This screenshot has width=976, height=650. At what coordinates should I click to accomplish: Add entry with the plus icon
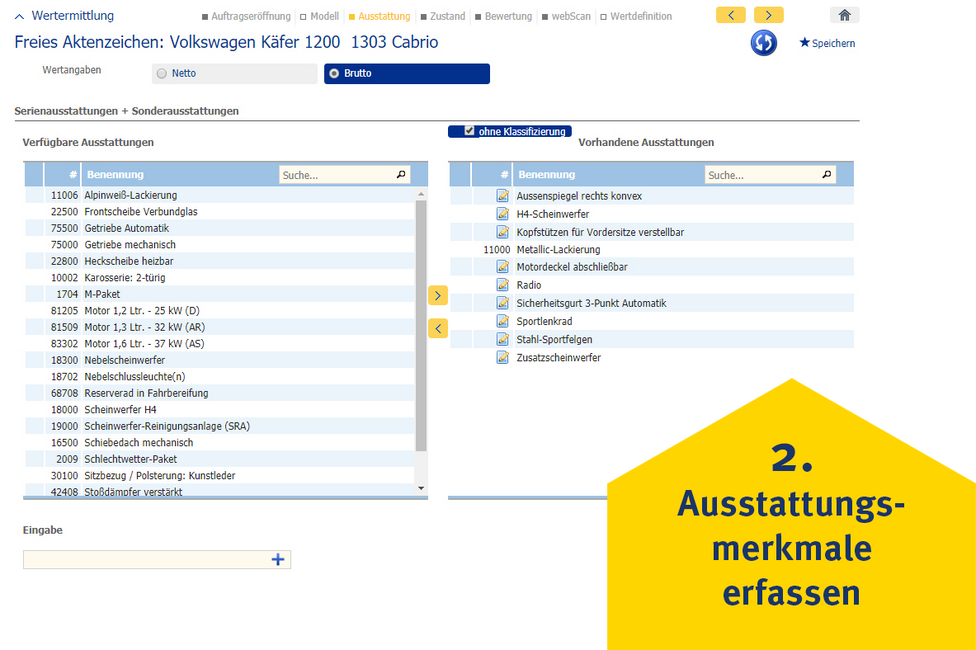[x=278, y=560]
